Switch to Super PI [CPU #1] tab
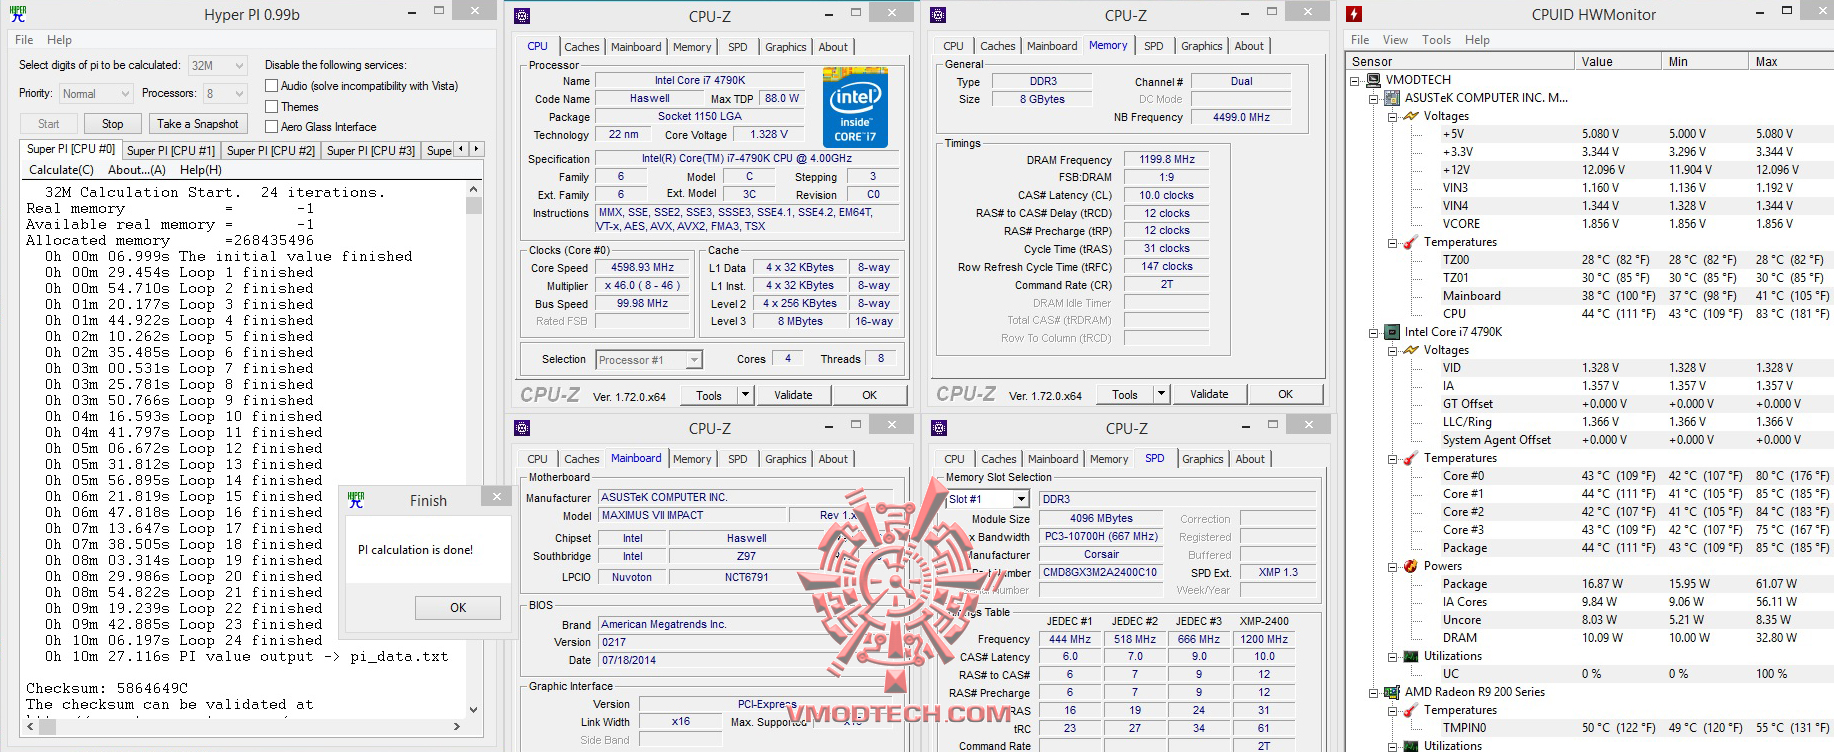 [x=171, y=151]
